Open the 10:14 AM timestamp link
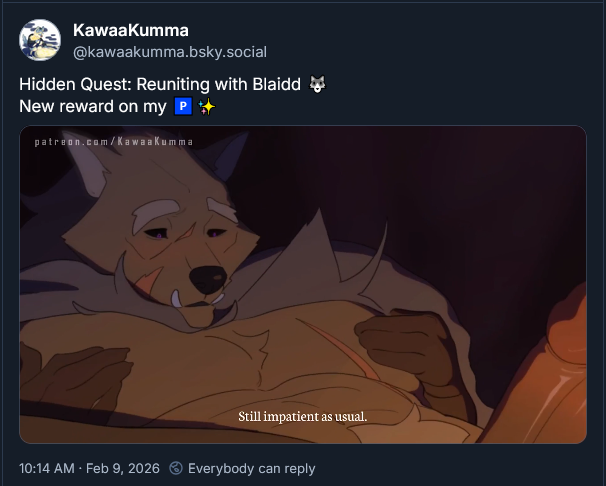This screenshot has height=486, width=606. coord(46,468)
